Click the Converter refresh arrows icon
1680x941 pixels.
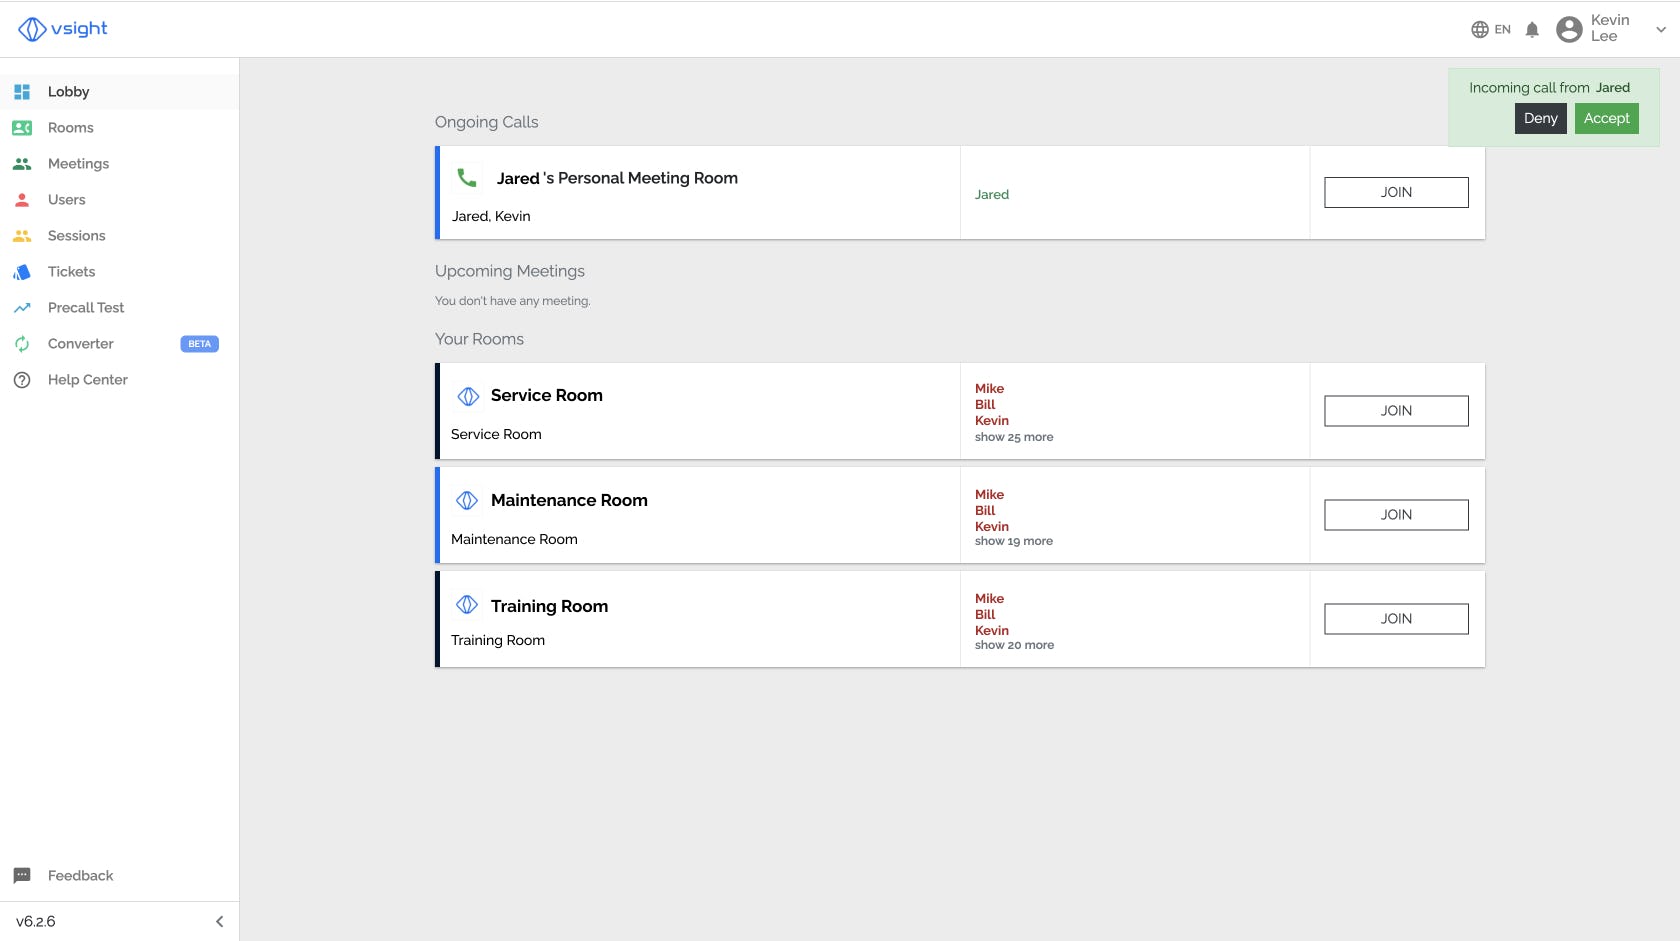[22, 344]
